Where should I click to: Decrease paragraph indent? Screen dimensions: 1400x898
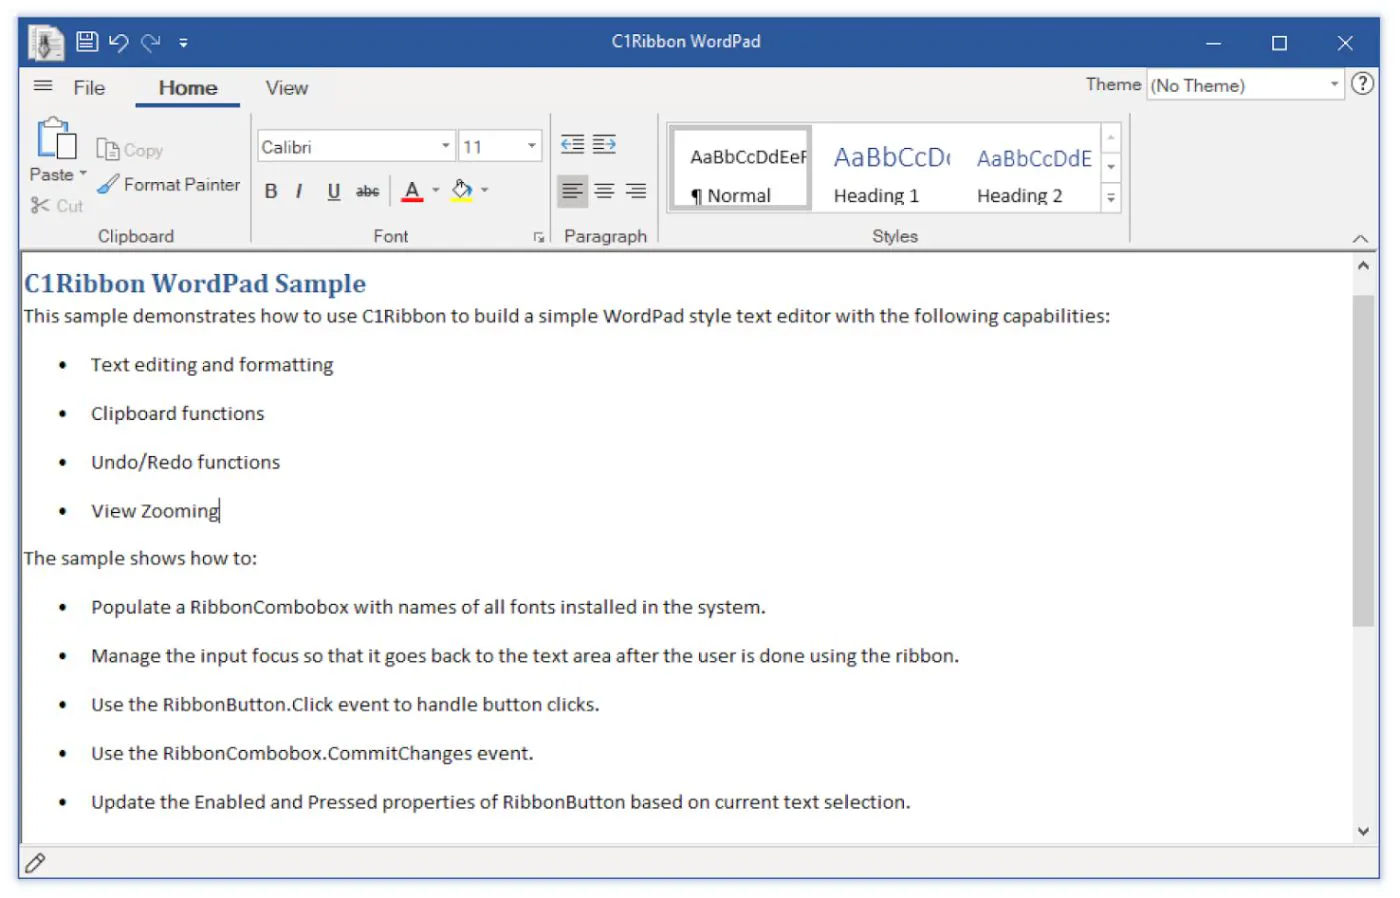[572, 145]
